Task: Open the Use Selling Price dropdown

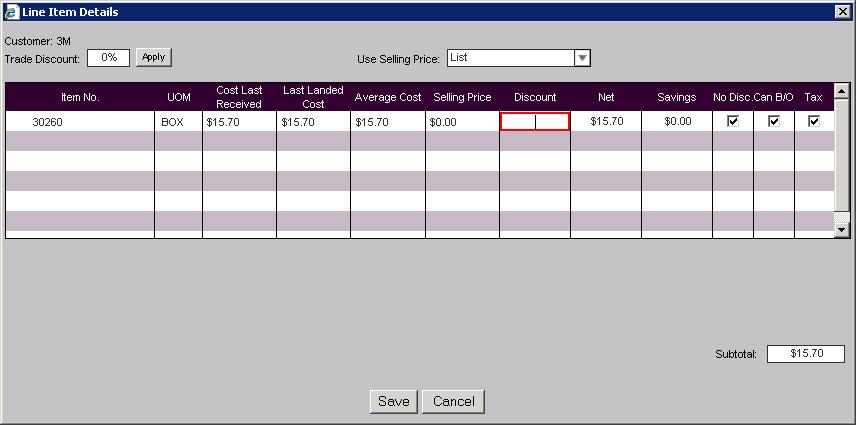Action: point(582,58)
